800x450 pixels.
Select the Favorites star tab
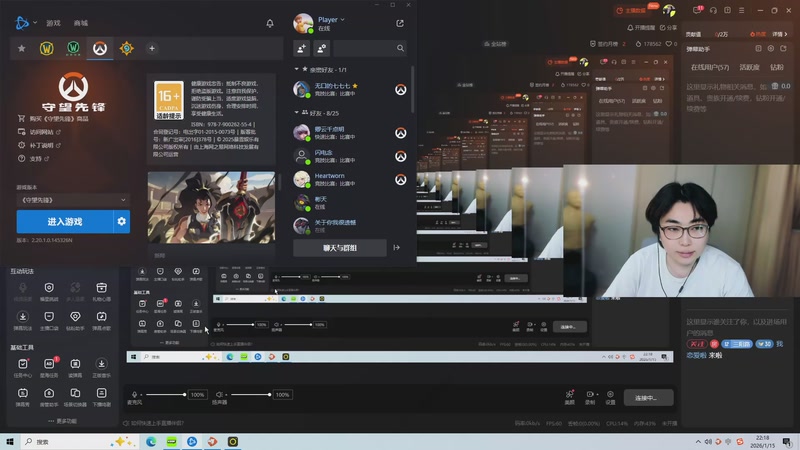(x=21, y=48)
